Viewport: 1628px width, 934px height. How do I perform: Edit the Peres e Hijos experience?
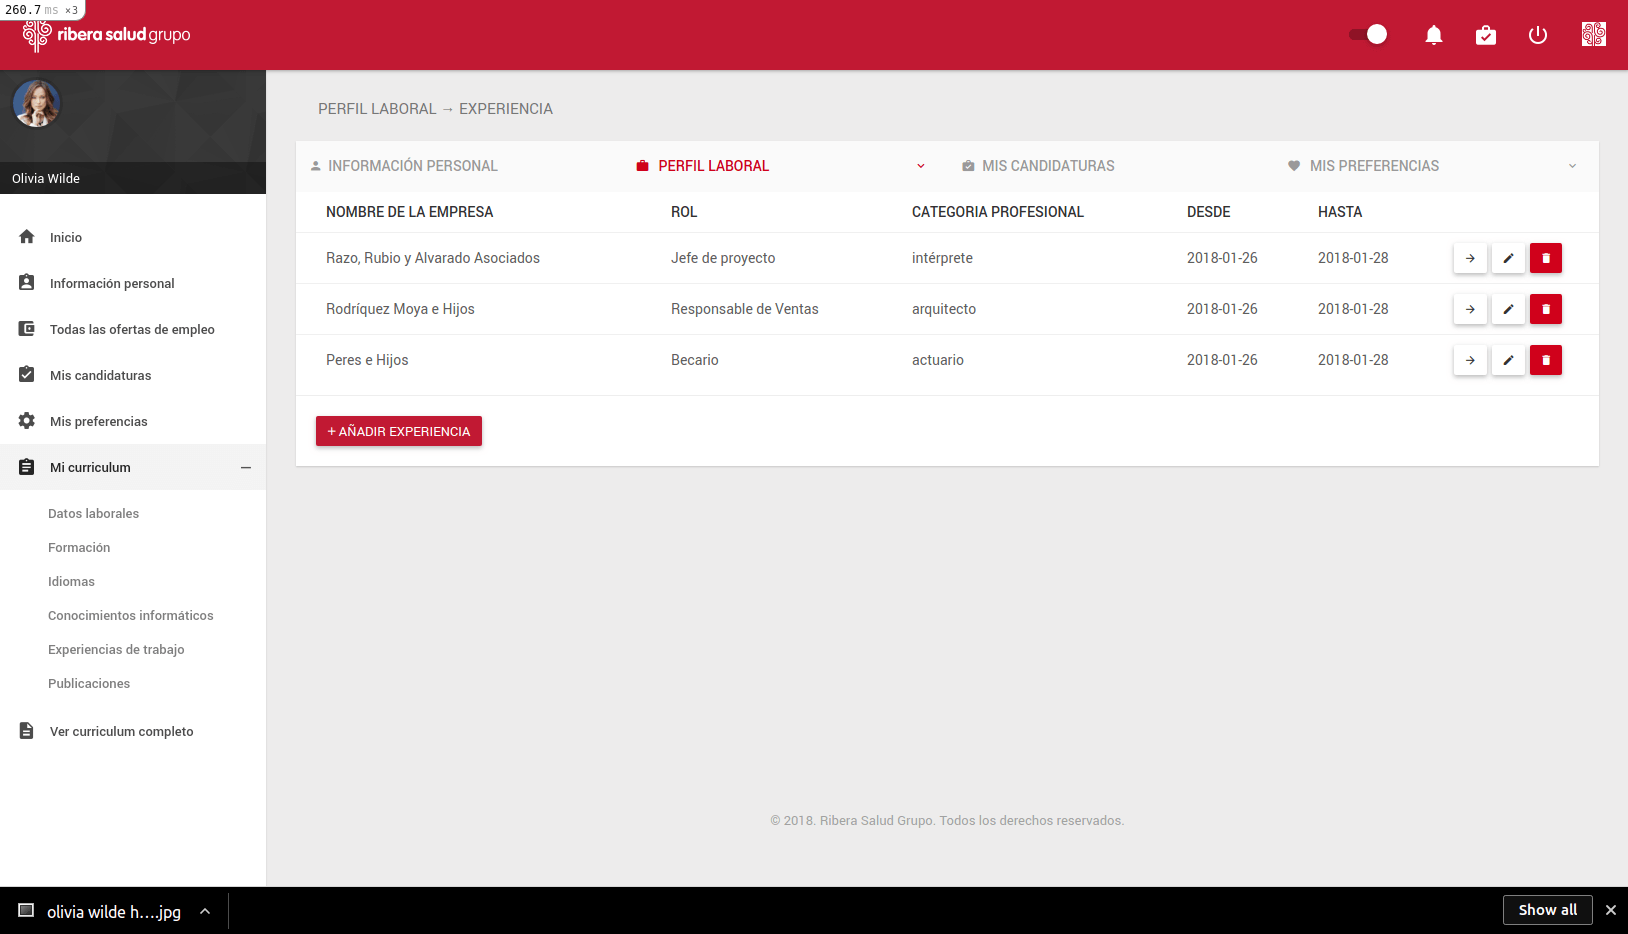1508,360
